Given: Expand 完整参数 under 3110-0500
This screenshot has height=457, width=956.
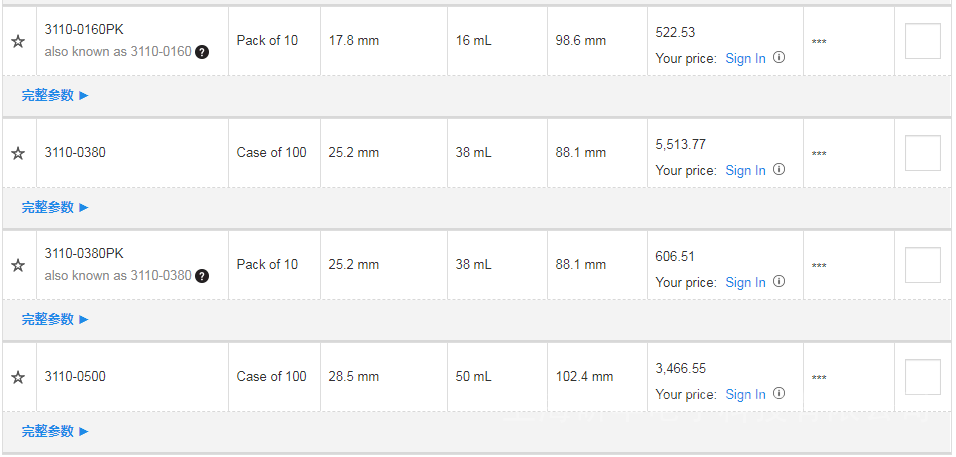Looking at the screenshot, I should pos(55,432).
